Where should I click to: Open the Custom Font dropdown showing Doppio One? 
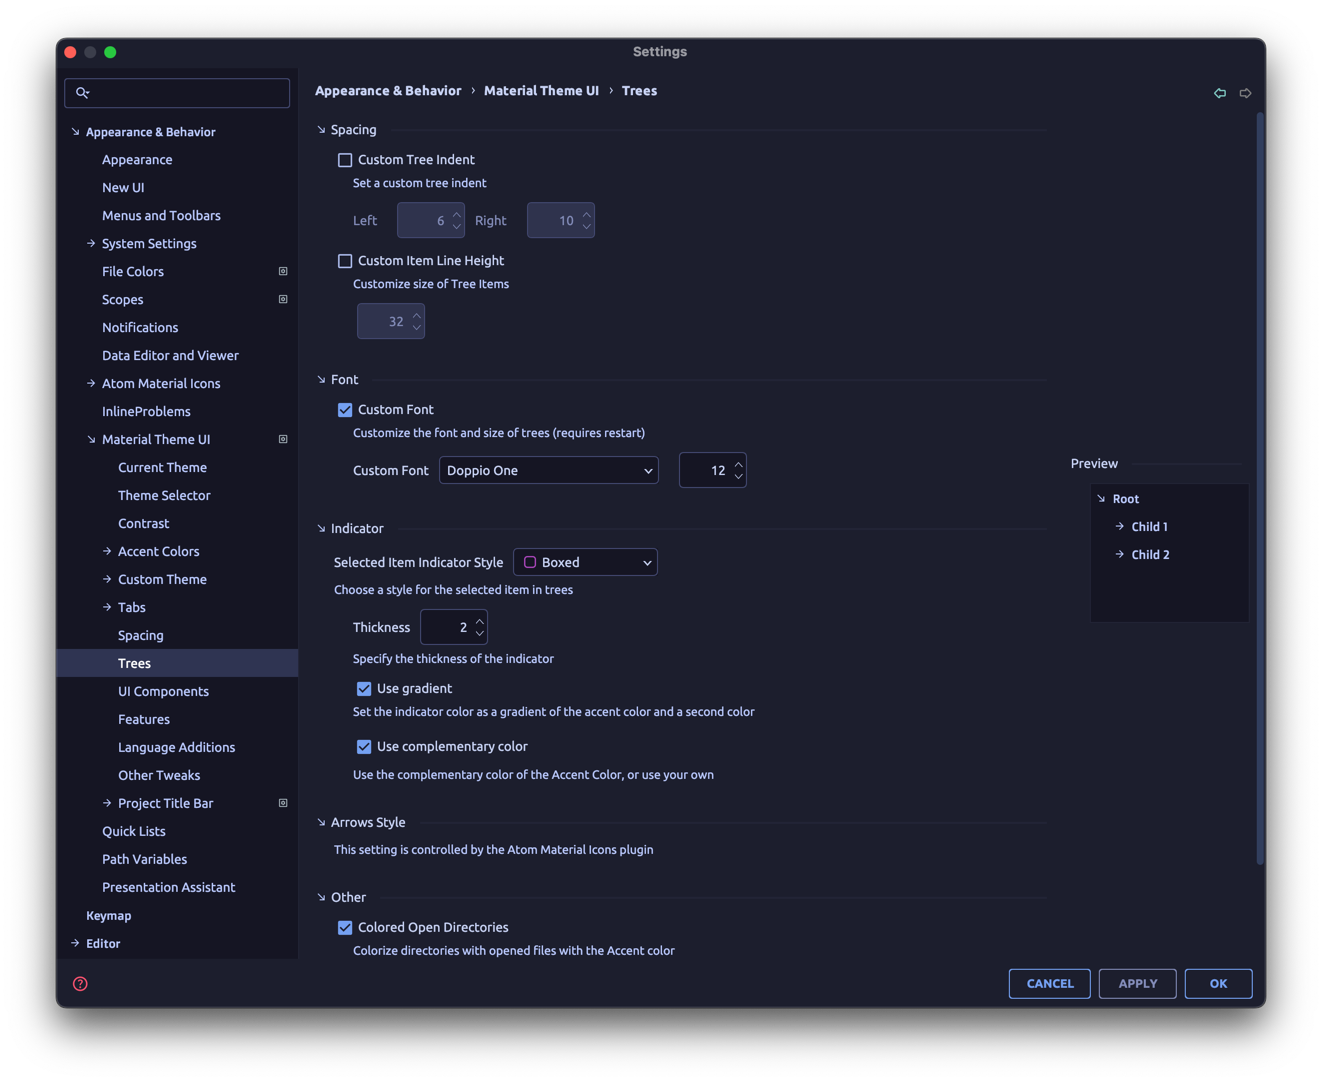(x=548, y=470)
